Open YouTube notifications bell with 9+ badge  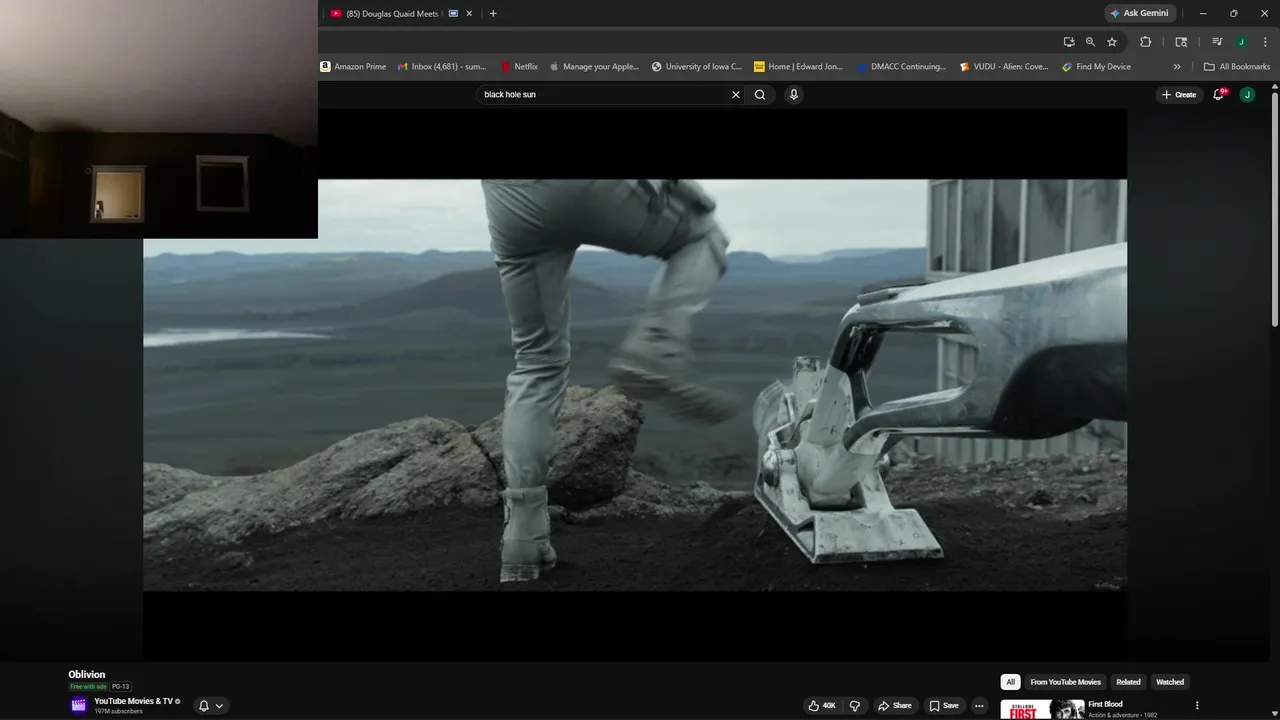tap(1219, 95)
